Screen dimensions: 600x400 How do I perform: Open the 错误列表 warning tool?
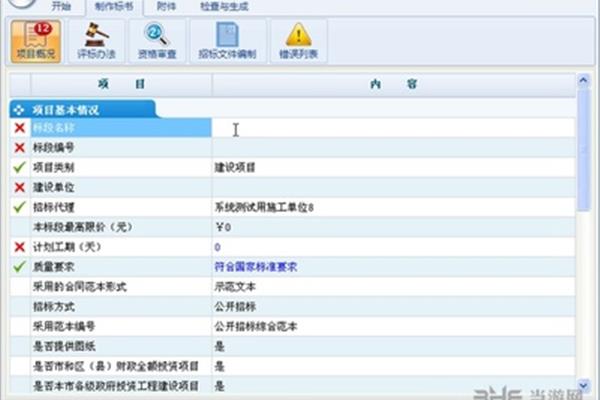(x=298, y=41)
